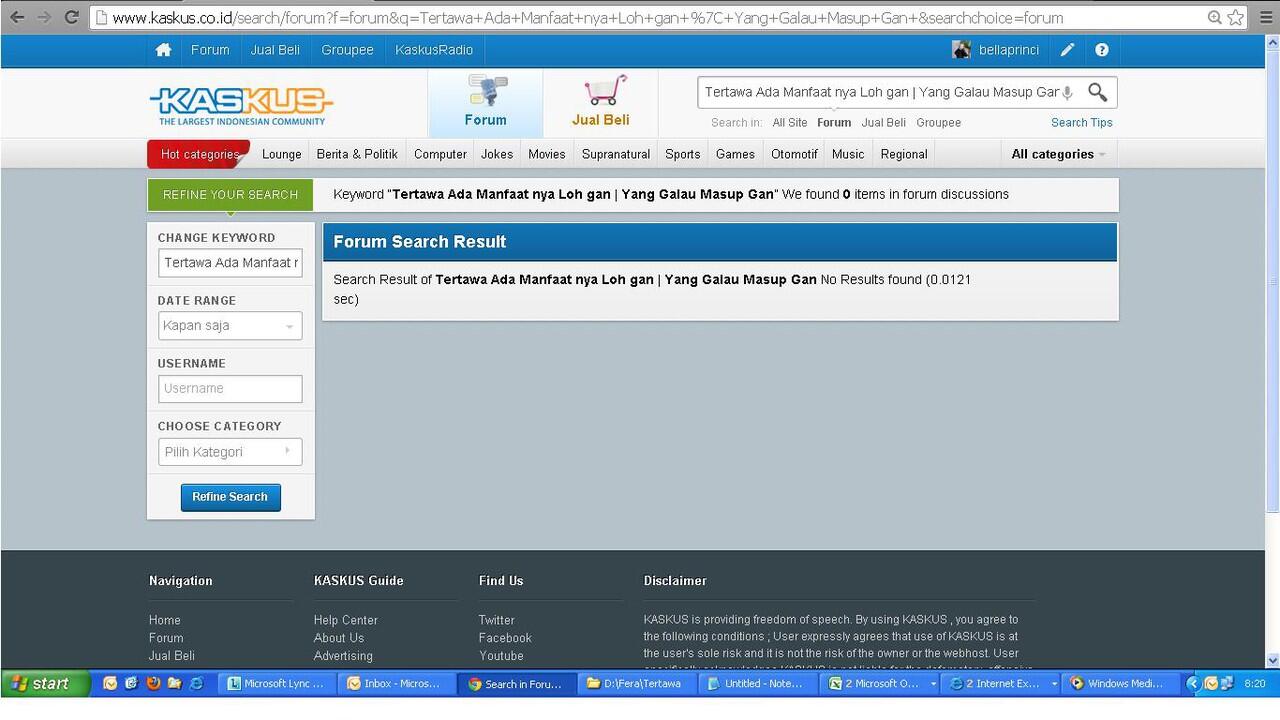Bookmark this page with the star icon

(x=1235, y=17)
